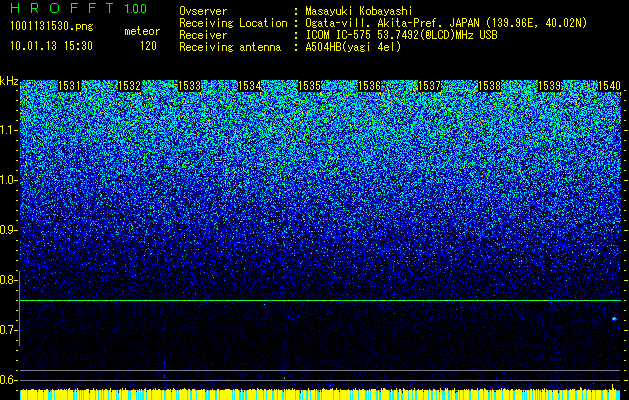Click the 0.7 frequency axis label
The image size is (629, 400).
point(8,330)
